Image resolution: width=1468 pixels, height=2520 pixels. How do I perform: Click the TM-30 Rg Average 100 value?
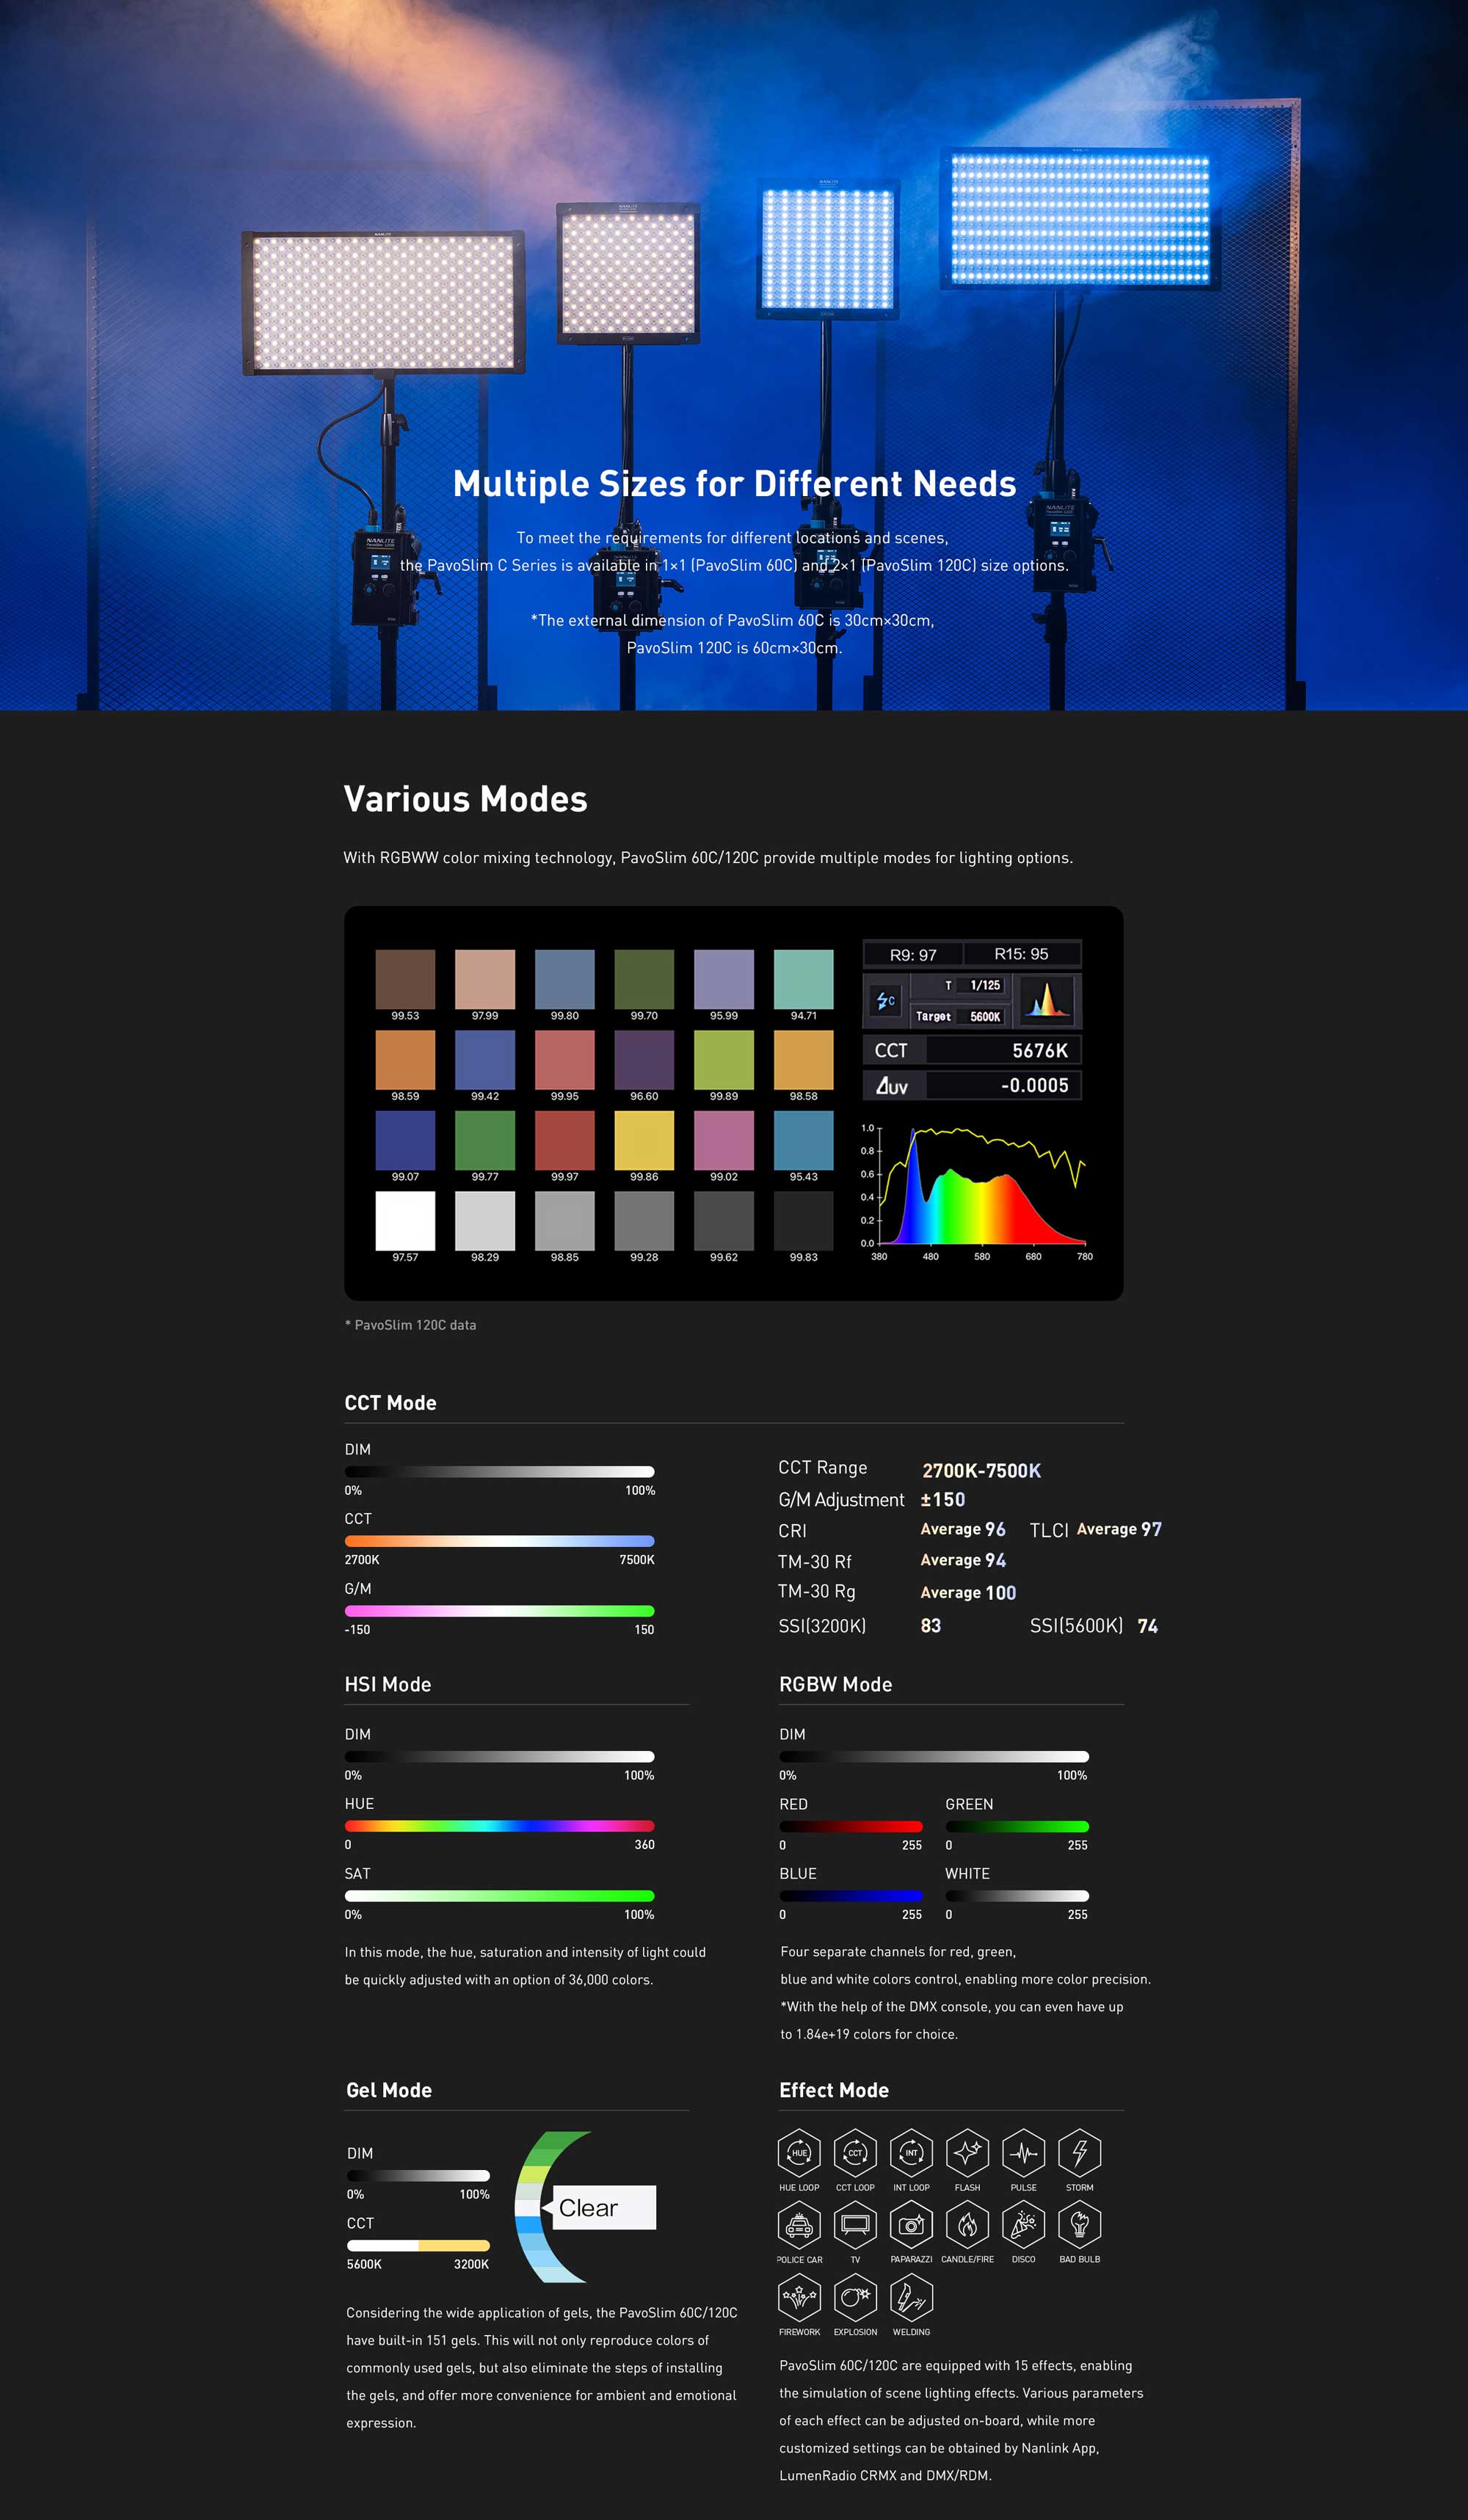pyautogui.click(x=968, y=1593)
